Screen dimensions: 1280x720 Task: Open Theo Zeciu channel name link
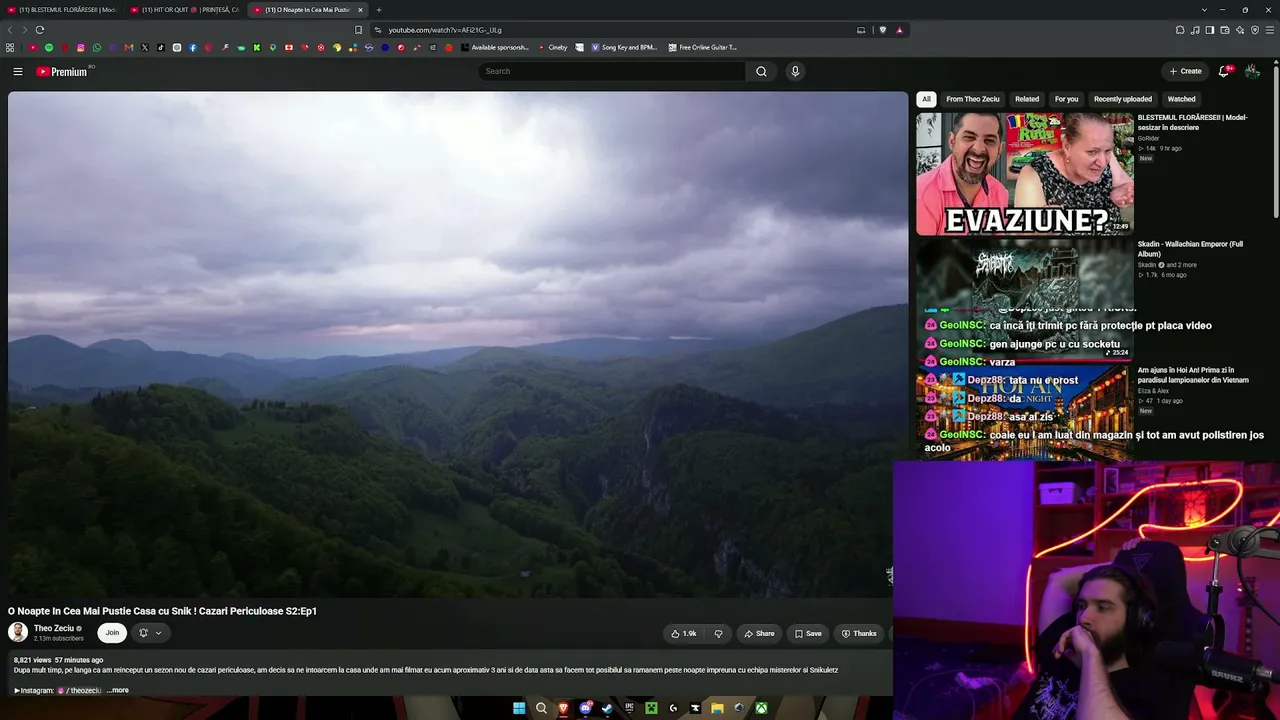coord(54,628)
